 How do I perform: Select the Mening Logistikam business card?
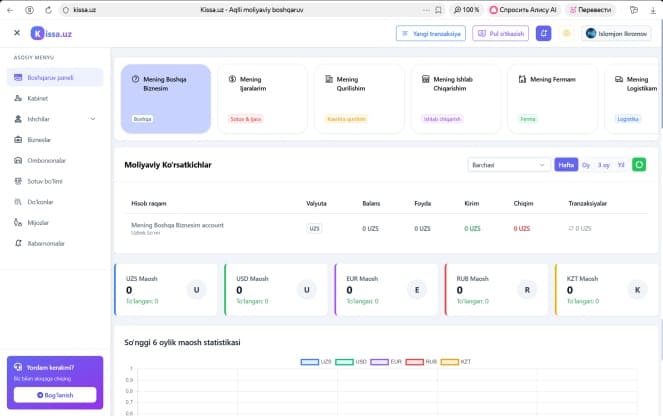tap(633, 99)
